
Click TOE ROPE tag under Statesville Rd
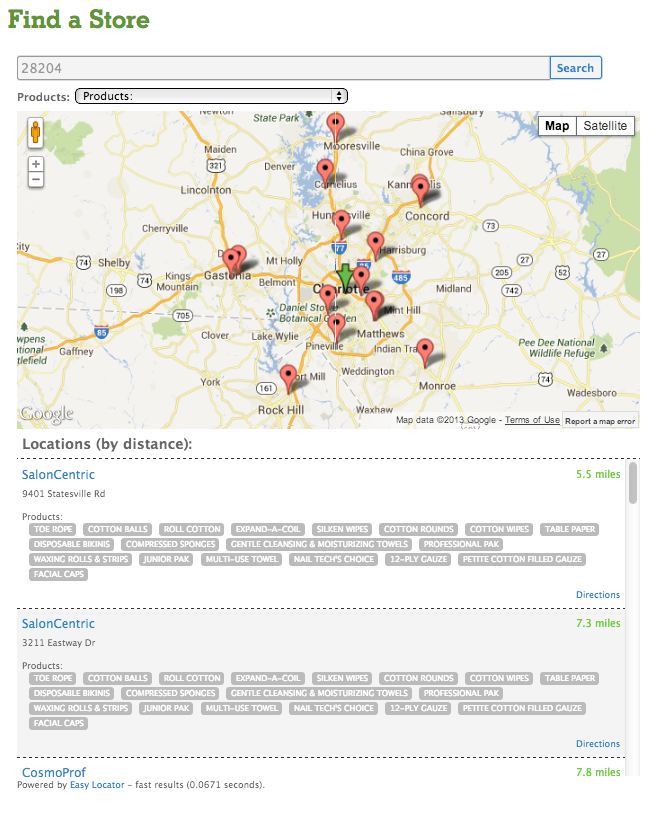click(53, 529)
